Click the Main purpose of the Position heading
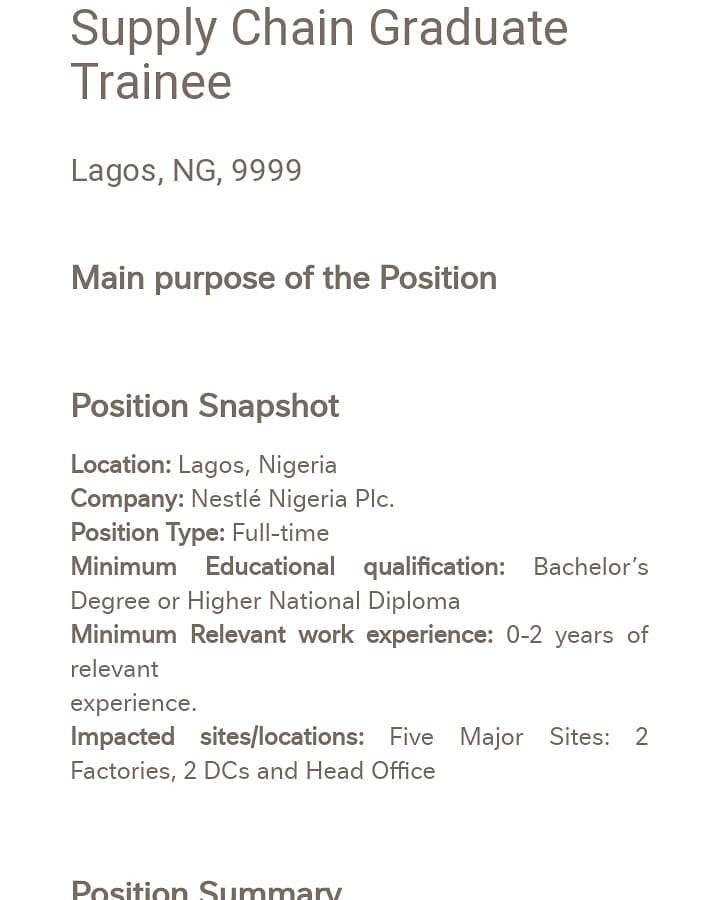The width and height of the screenshot is (720, 900). [x=284, y=278]
